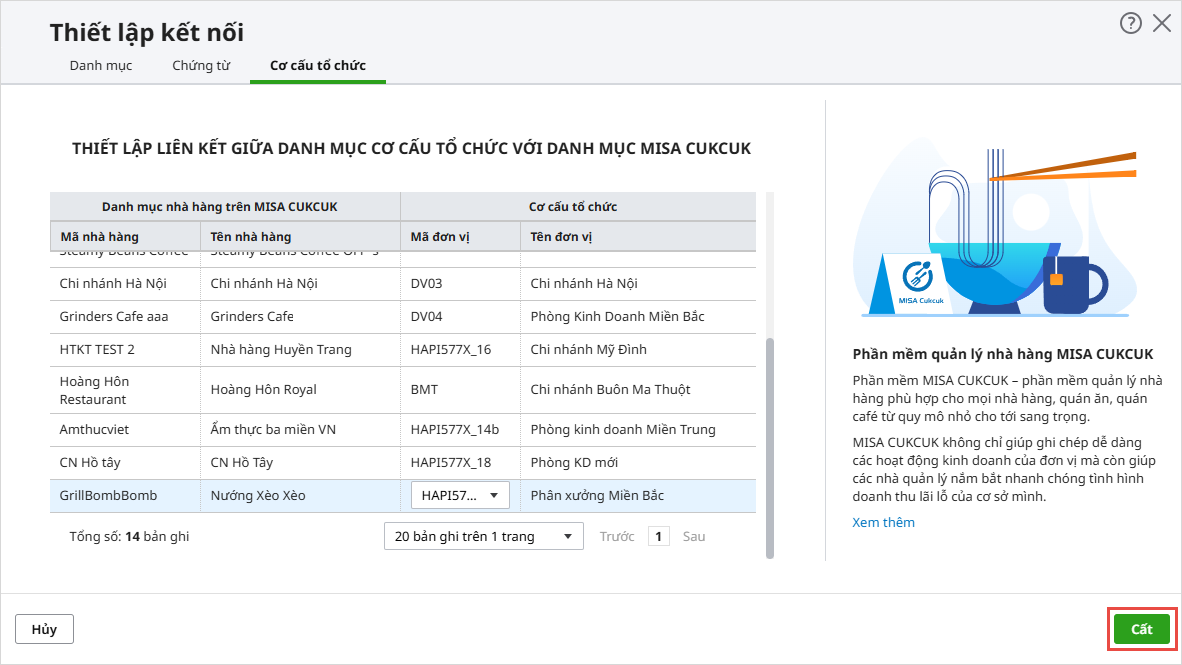Select the Cơ cấu tổ chức tab

[318, 66]
